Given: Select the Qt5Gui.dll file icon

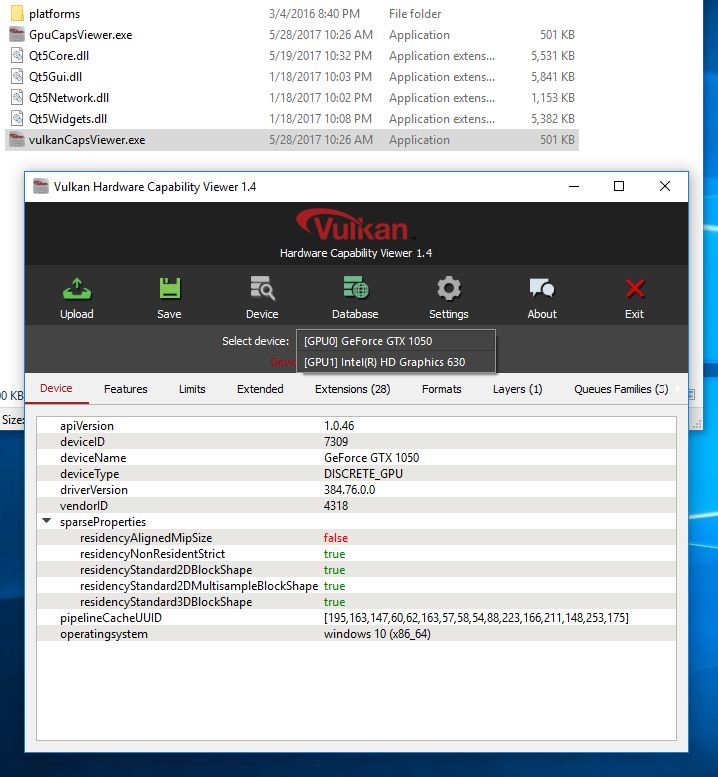Looking at the screenshot, I should click(x=17, y=76).
